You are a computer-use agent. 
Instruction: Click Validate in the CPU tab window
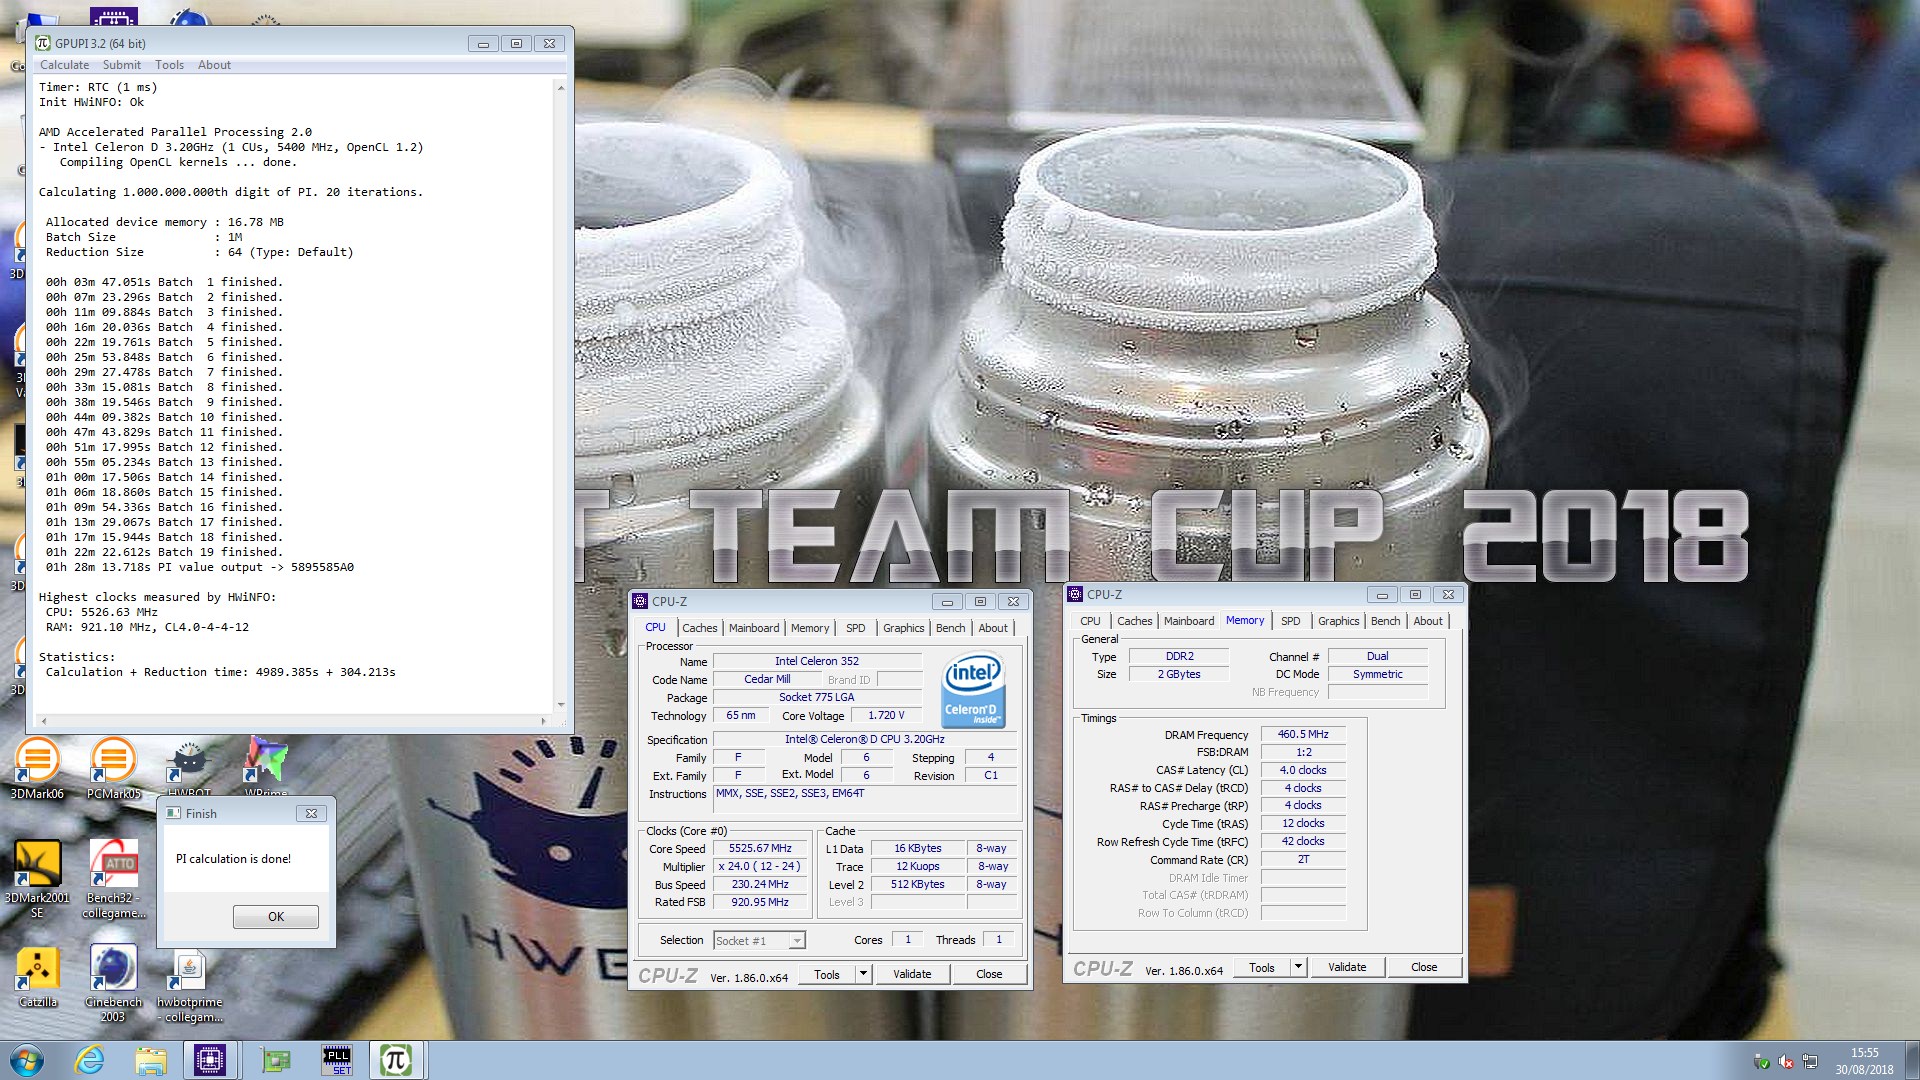point(912,974)
